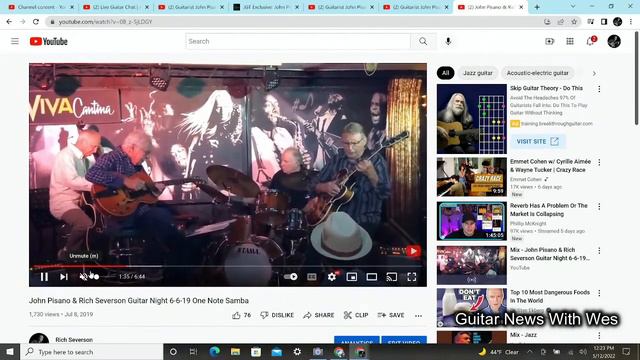Open options for Mix - Jazz
This screenshot has width=640, height=360.
coord(599,336)
